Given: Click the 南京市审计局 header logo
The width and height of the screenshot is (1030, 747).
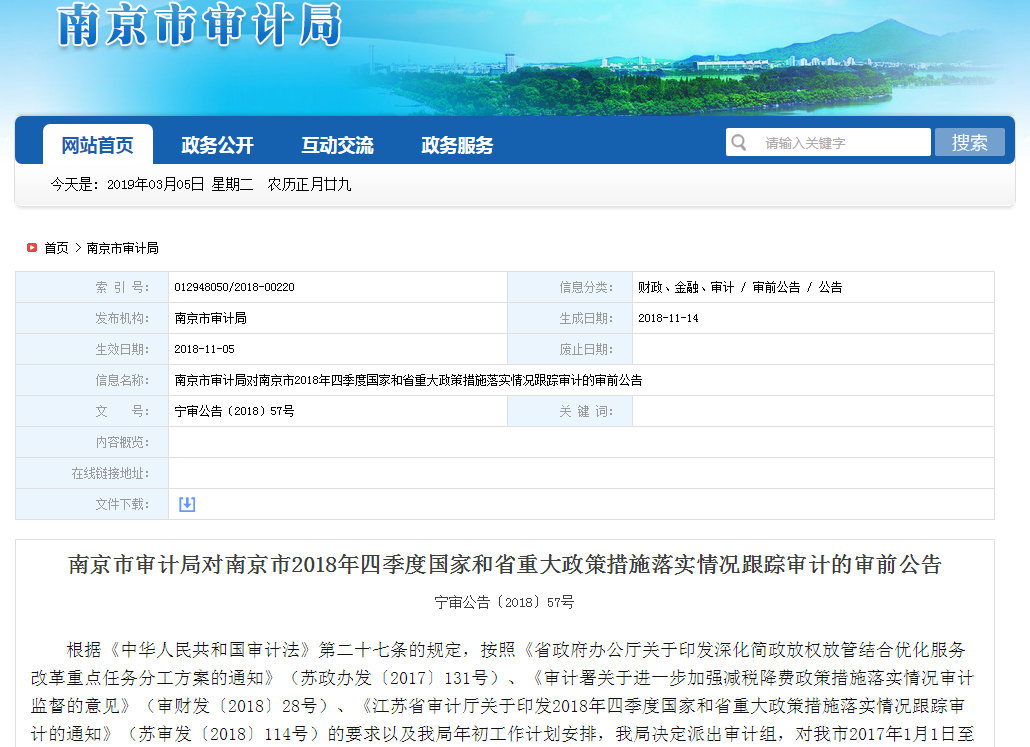Looking at the screenshot, I should click(x=200, y=26).
